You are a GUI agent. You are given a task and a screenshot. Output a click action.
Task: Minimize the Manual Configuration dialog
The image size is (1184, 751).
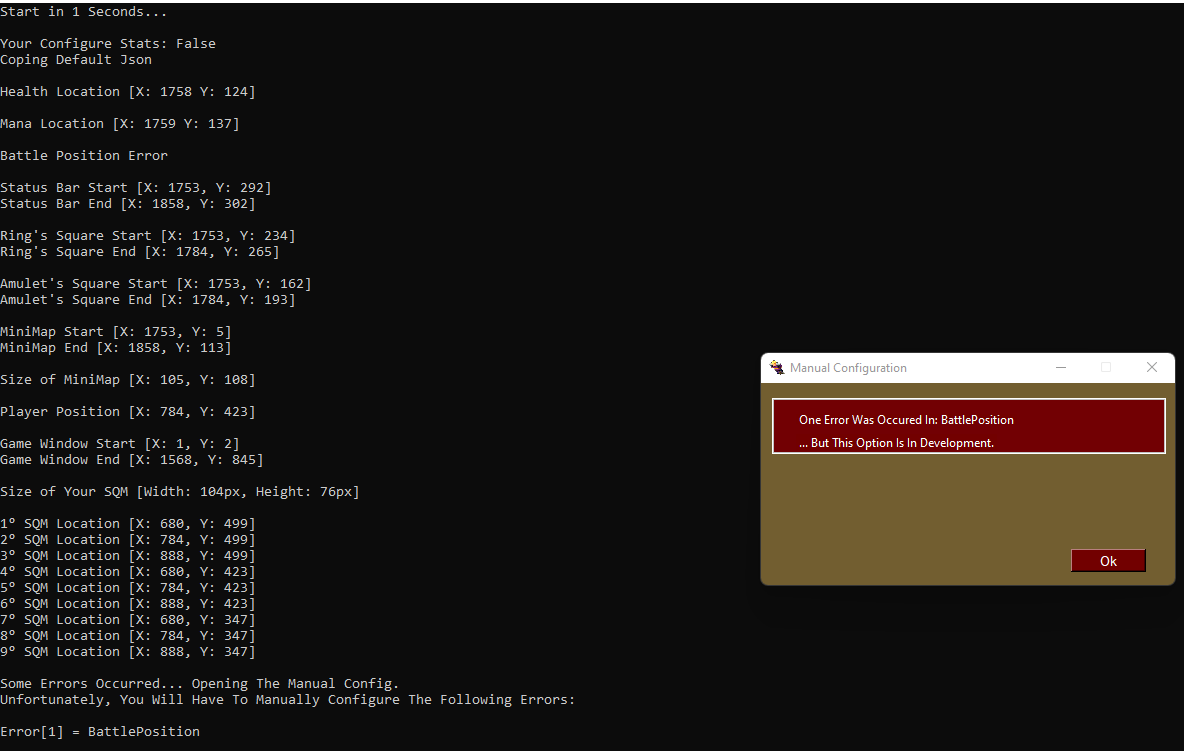1061,367
